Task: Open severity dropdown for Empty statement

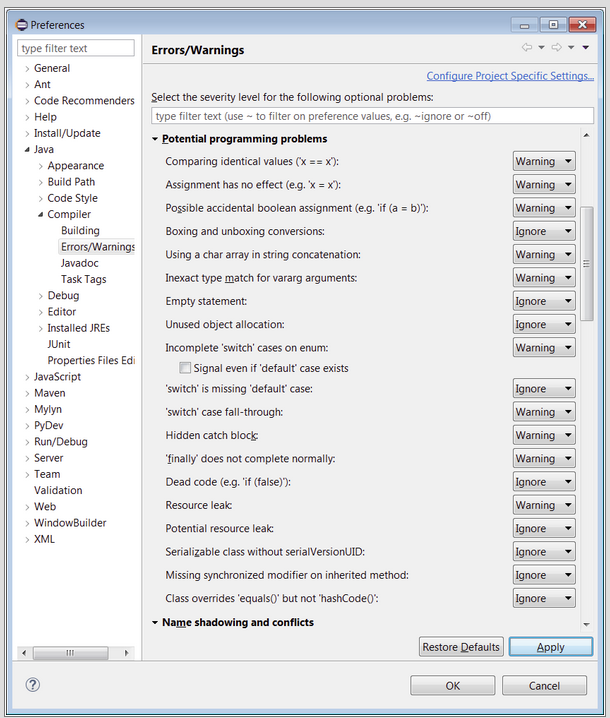Action: 544,301
